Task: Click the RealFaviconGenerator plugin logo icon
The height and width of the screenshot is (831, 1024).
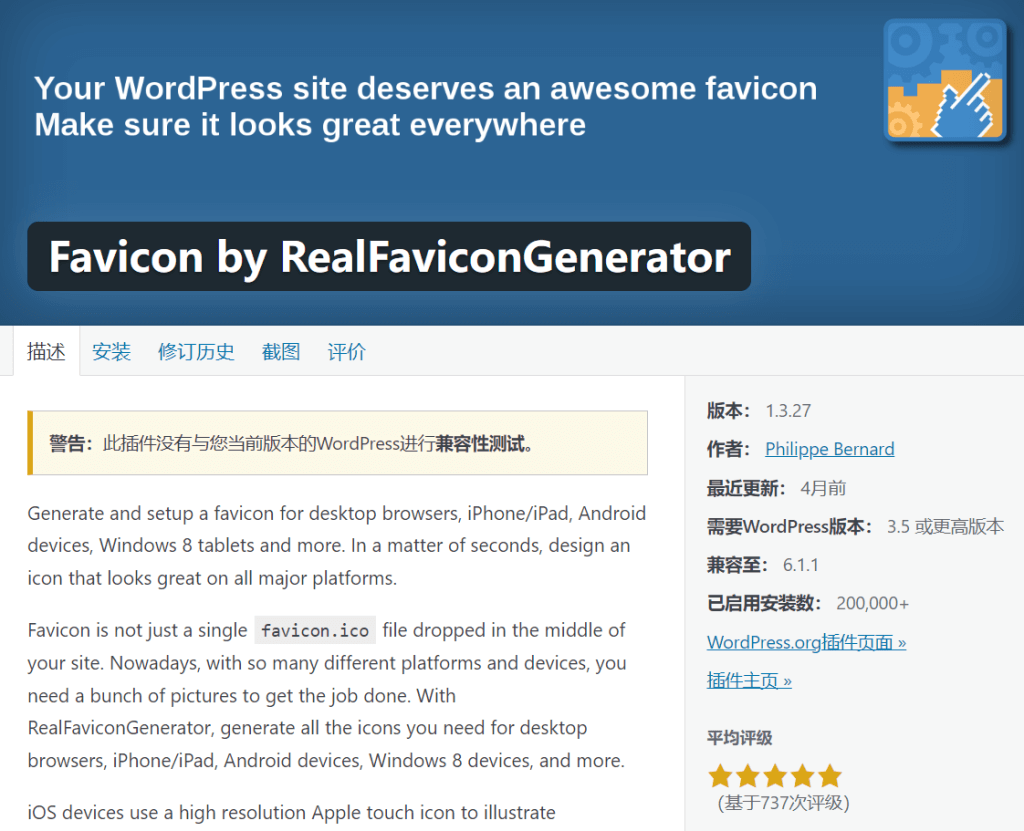Action: (x=944, y=80)
